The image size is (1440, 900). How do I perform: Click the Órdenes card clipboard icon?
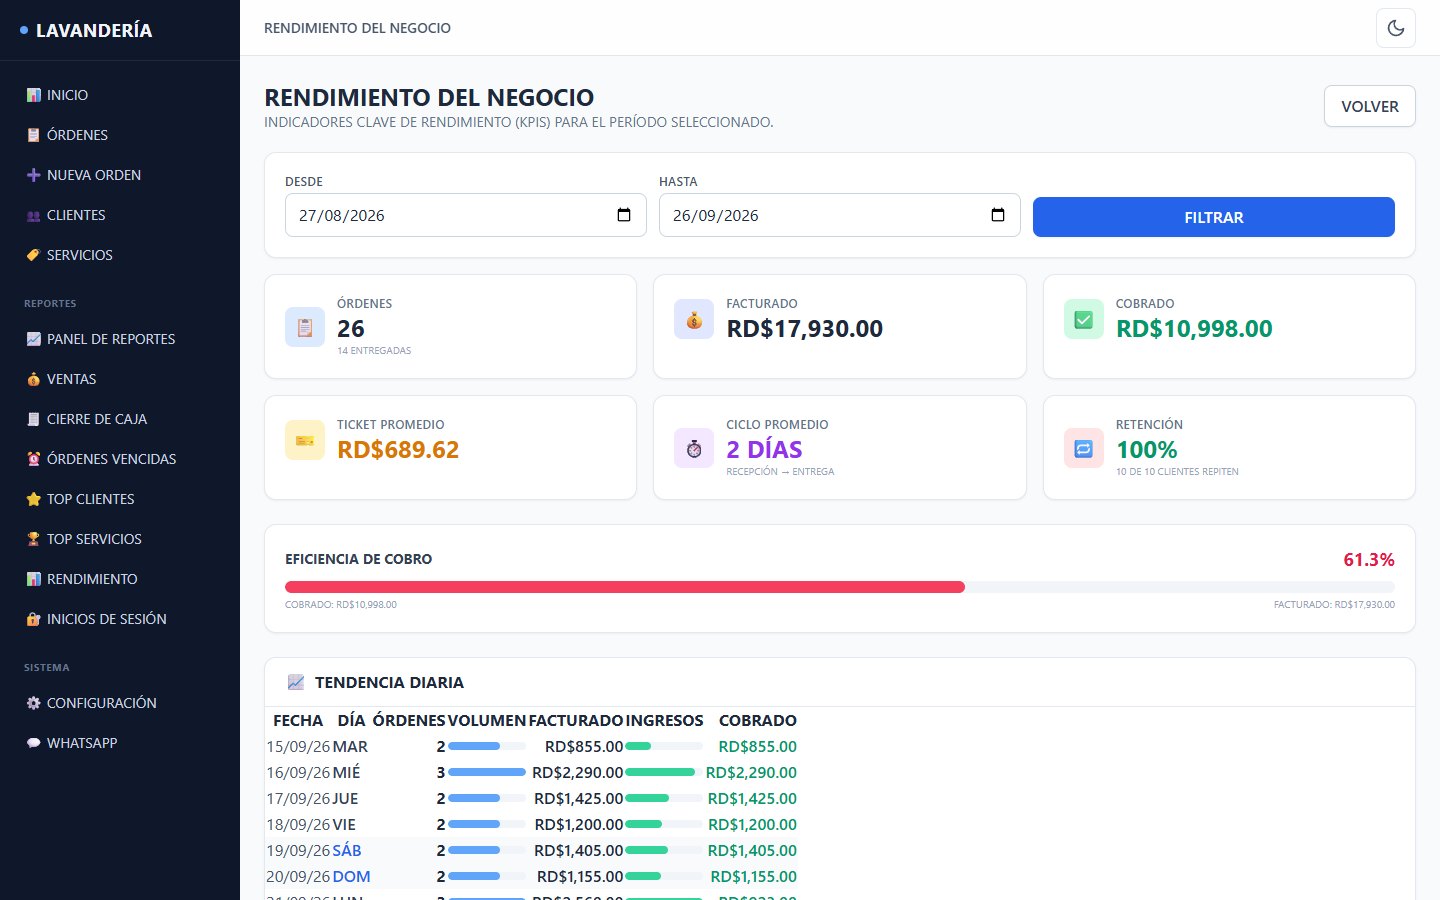tap(305, 327)
